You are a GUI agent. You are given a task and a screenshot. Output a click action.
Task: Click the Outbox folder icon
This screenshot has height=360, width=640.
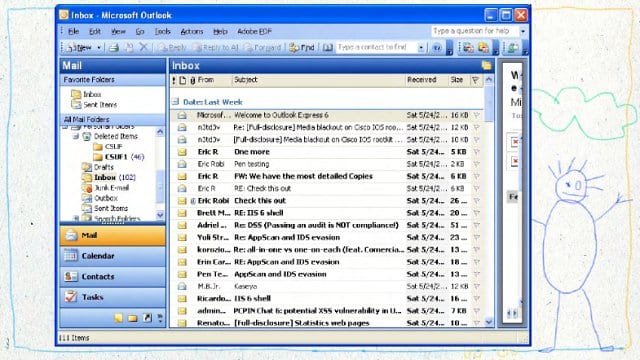(87, 198)
